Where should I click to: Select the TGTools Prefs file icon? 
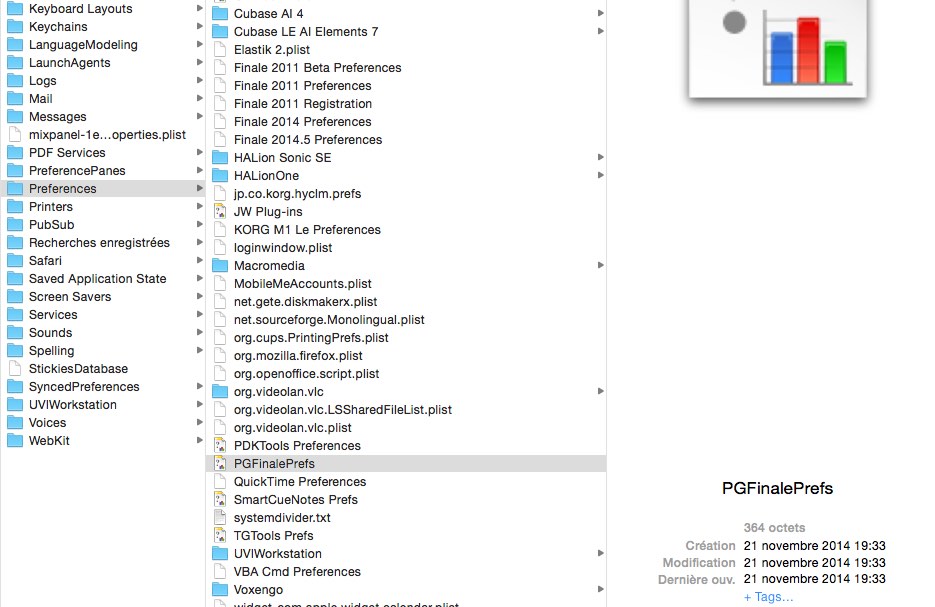pos(220,536)
